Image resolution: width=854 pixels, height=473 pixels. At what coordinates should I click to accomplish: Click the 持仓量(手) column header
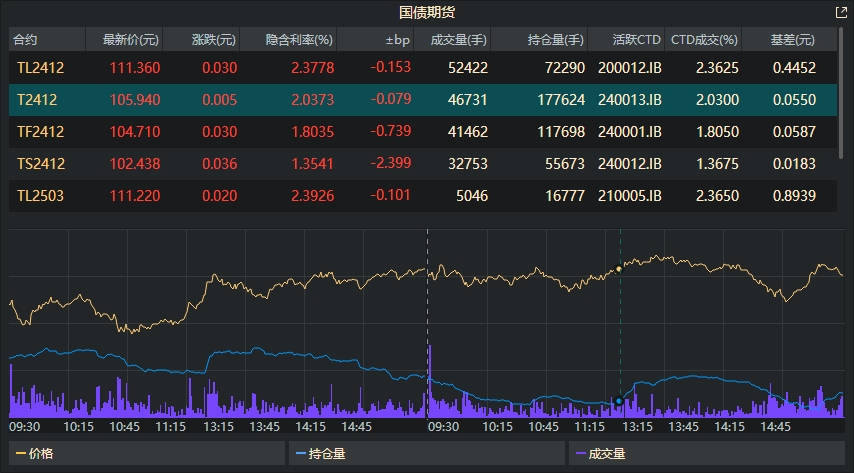pos(555,40)
